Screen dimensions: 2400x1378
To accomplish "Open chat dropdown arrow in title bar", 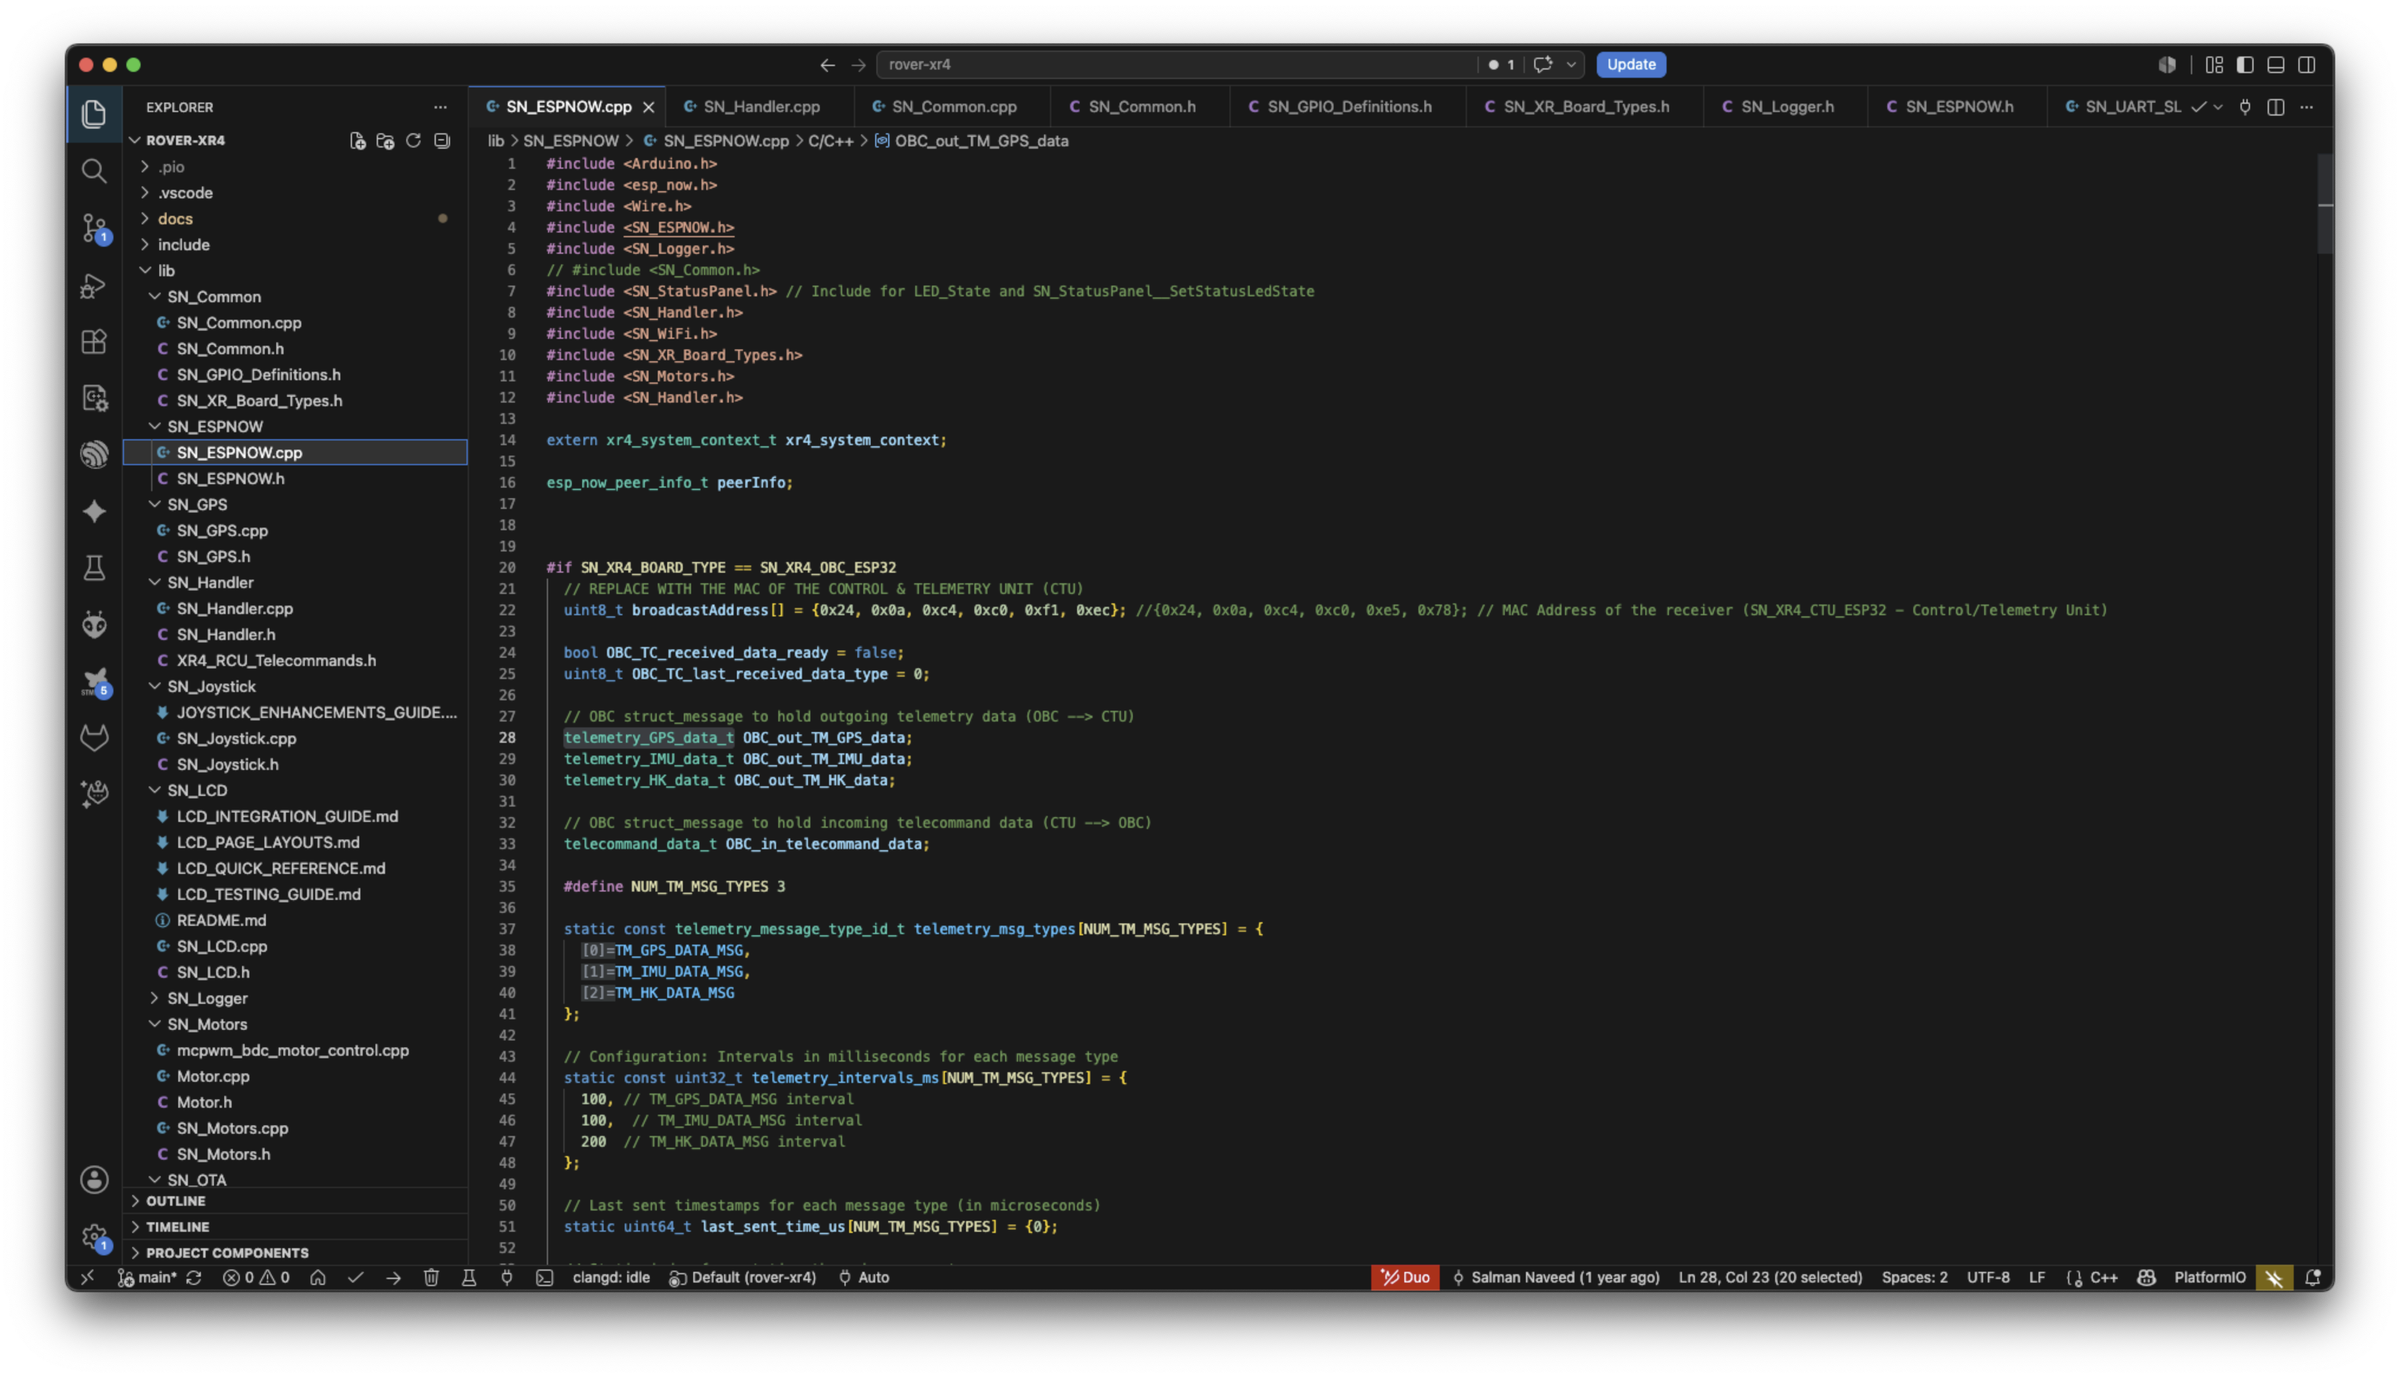I will 1571,65.
